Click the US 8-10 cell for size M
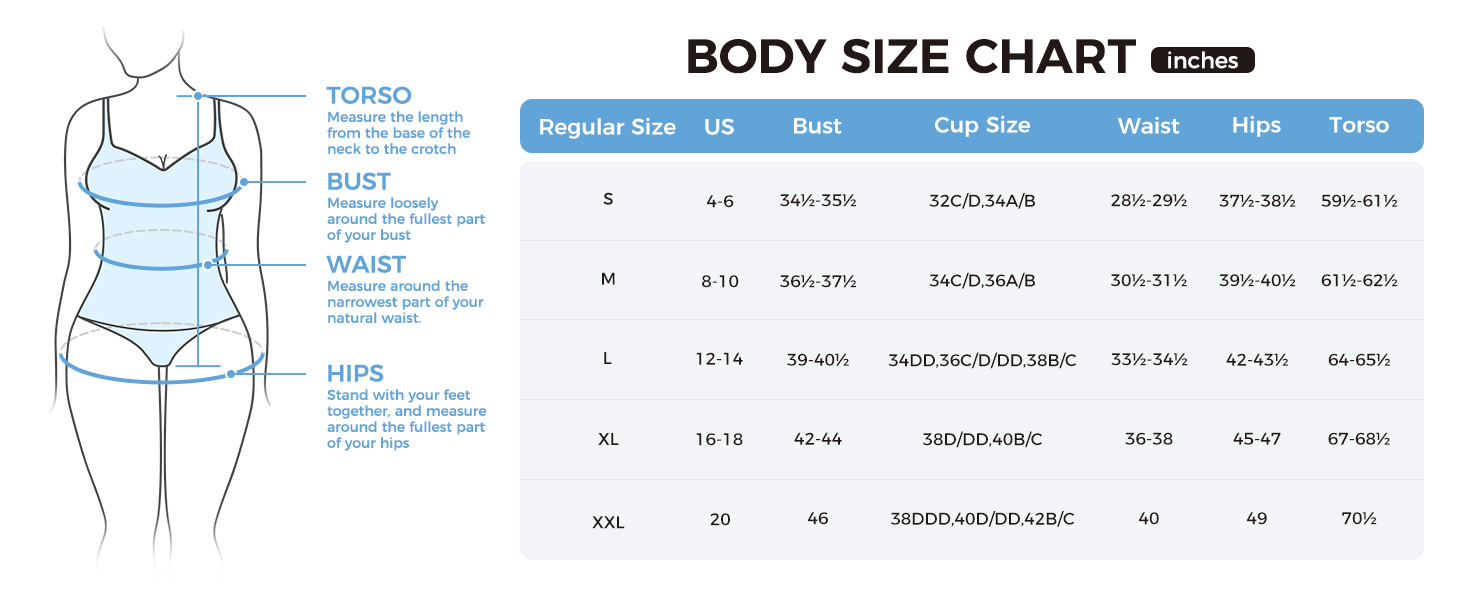 click(x=720, y=281)
